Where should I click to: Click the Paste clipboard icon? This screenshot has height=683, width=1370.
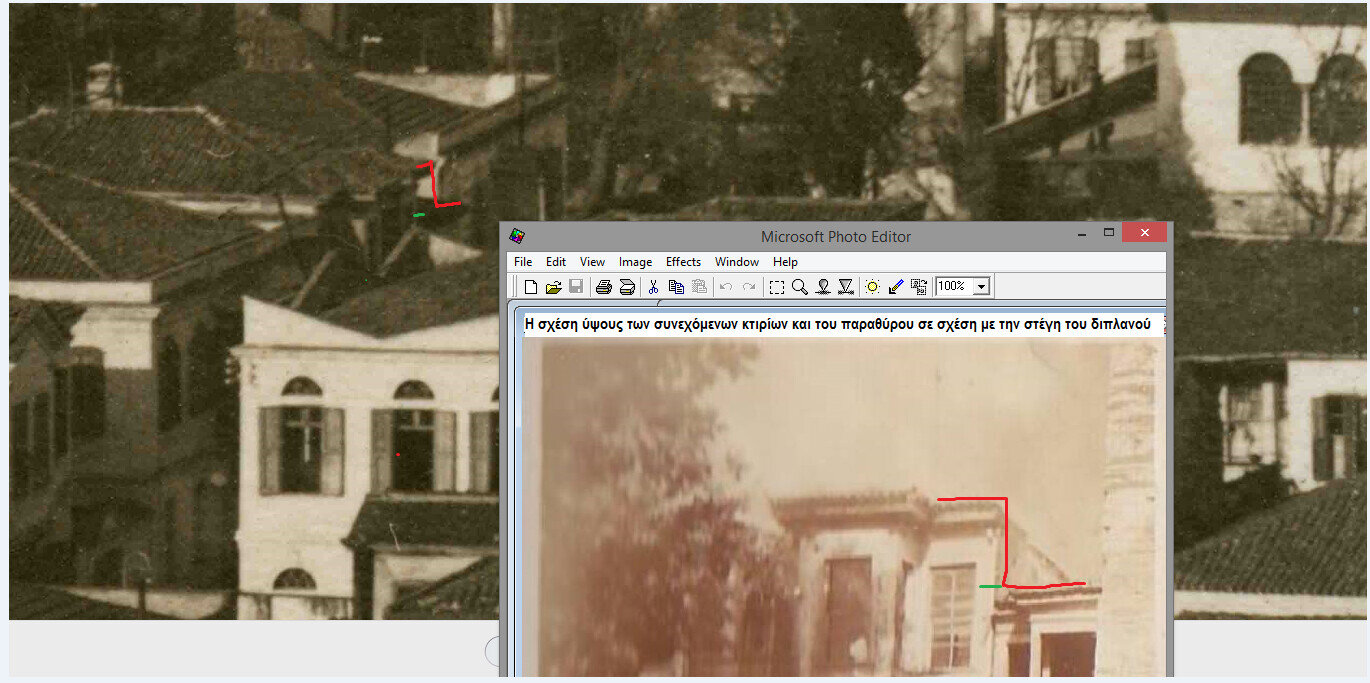click(x=699, y=287)
